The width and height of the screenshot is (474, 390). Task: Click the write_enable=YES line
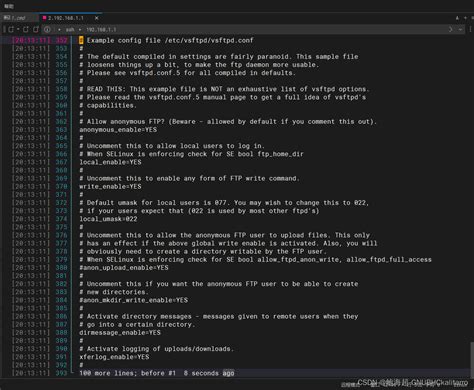click(110, 186)
